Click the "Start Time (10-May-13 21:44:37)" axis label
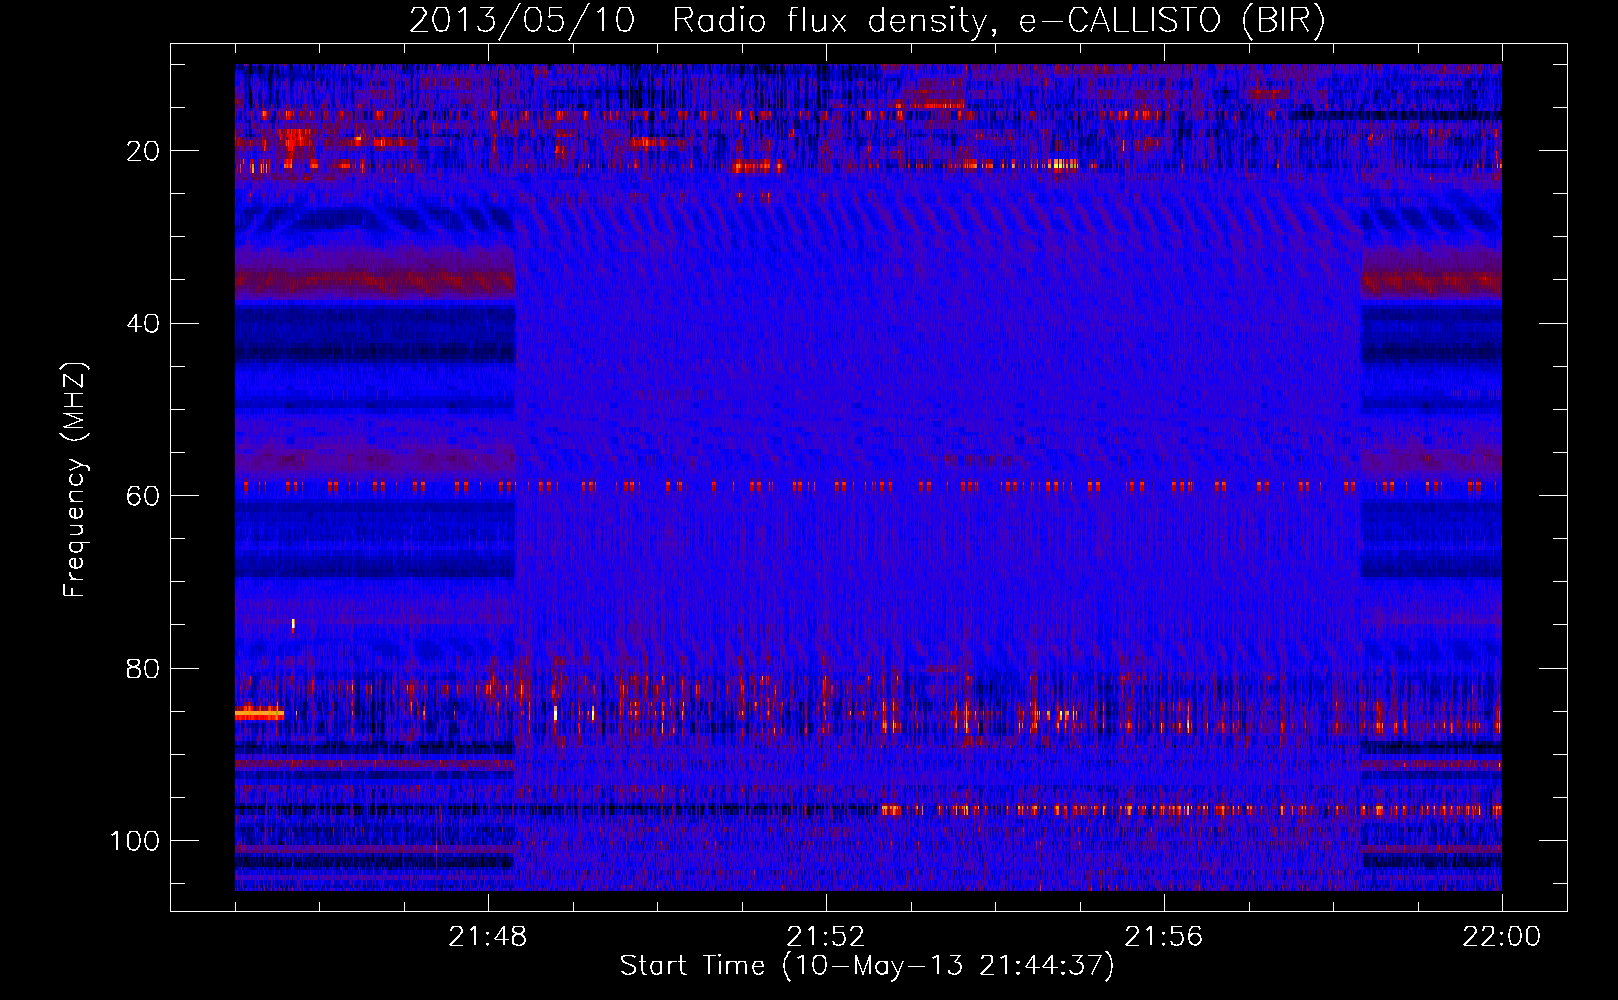1618x1000 pixels. pos(867,966)
